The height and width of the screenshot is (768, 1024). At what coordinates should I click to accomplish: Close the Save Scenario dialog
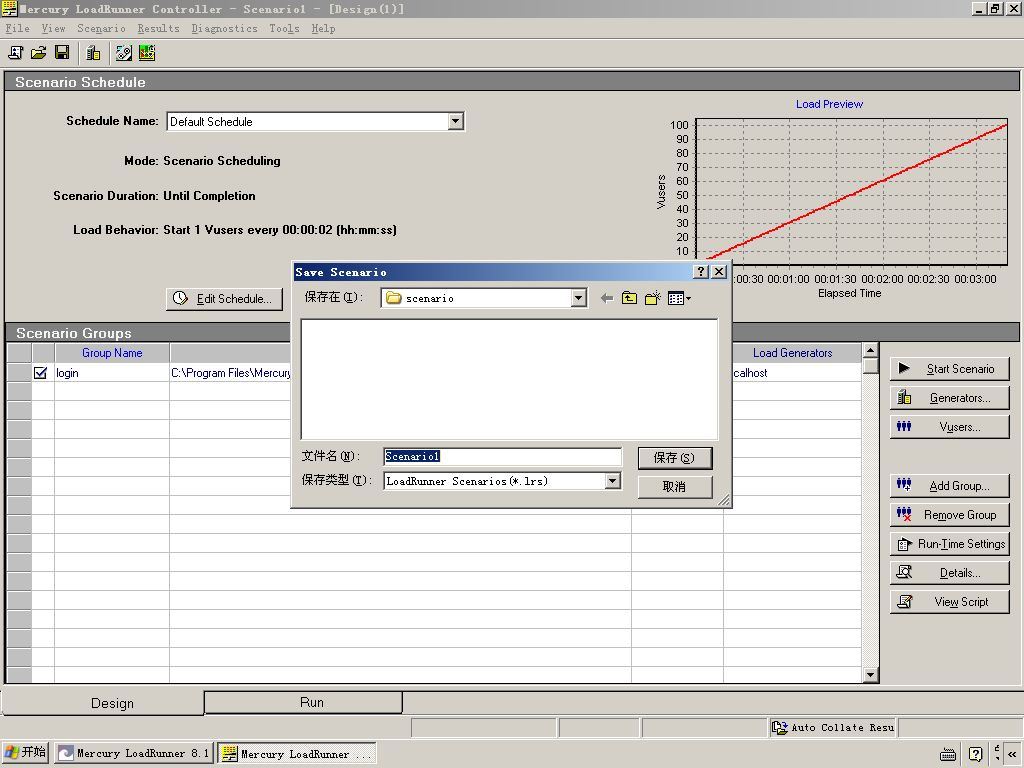click(x=719, y=272)
